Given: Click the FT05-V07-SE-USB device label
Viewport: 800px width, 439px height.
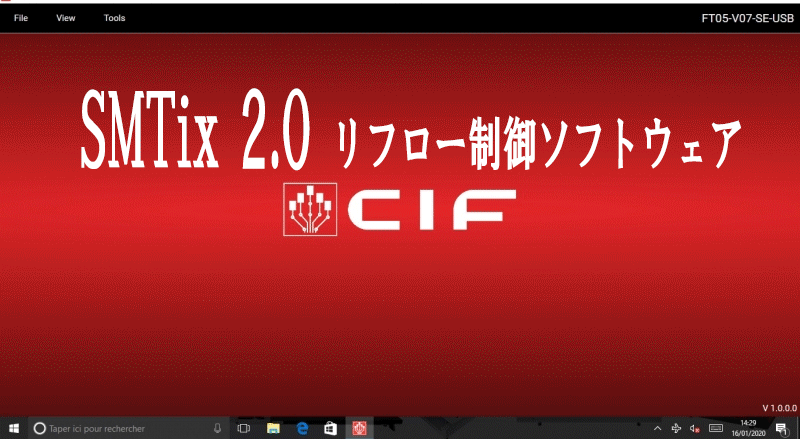Looking at the screenshot, I should click(747, 18).
